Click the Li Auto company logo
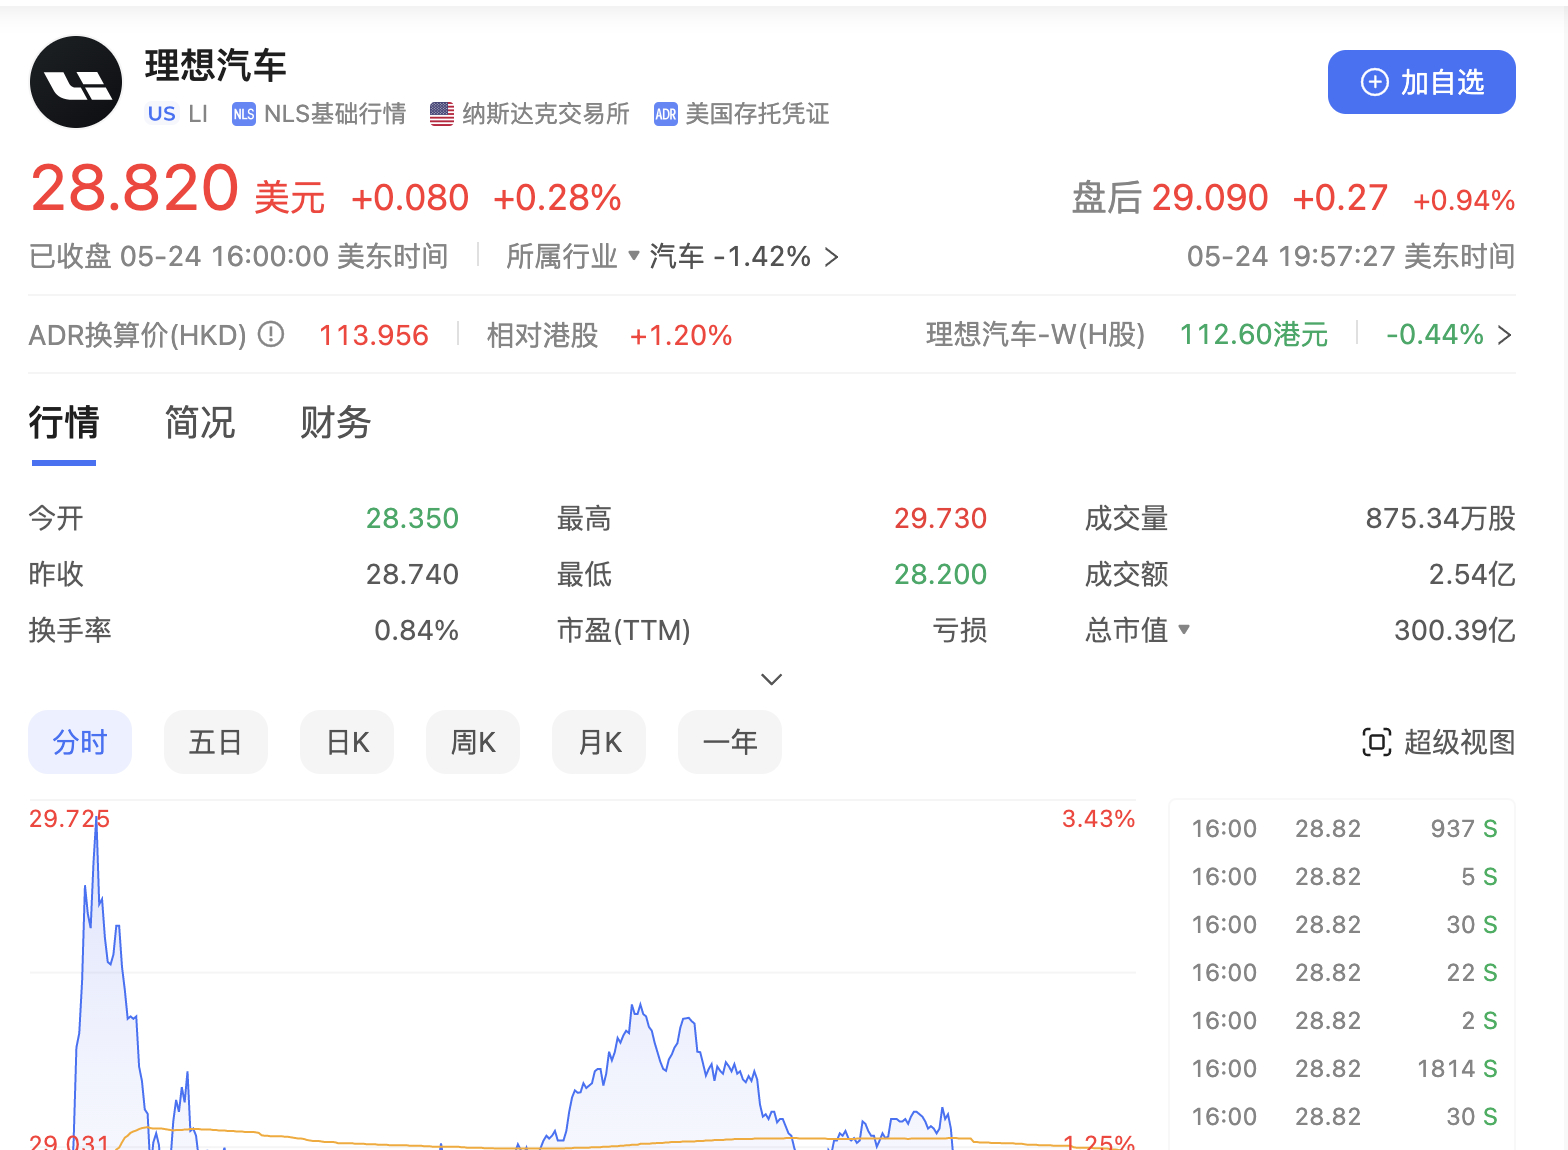This screenshot has width=1568, height=1150. (76, 82)
